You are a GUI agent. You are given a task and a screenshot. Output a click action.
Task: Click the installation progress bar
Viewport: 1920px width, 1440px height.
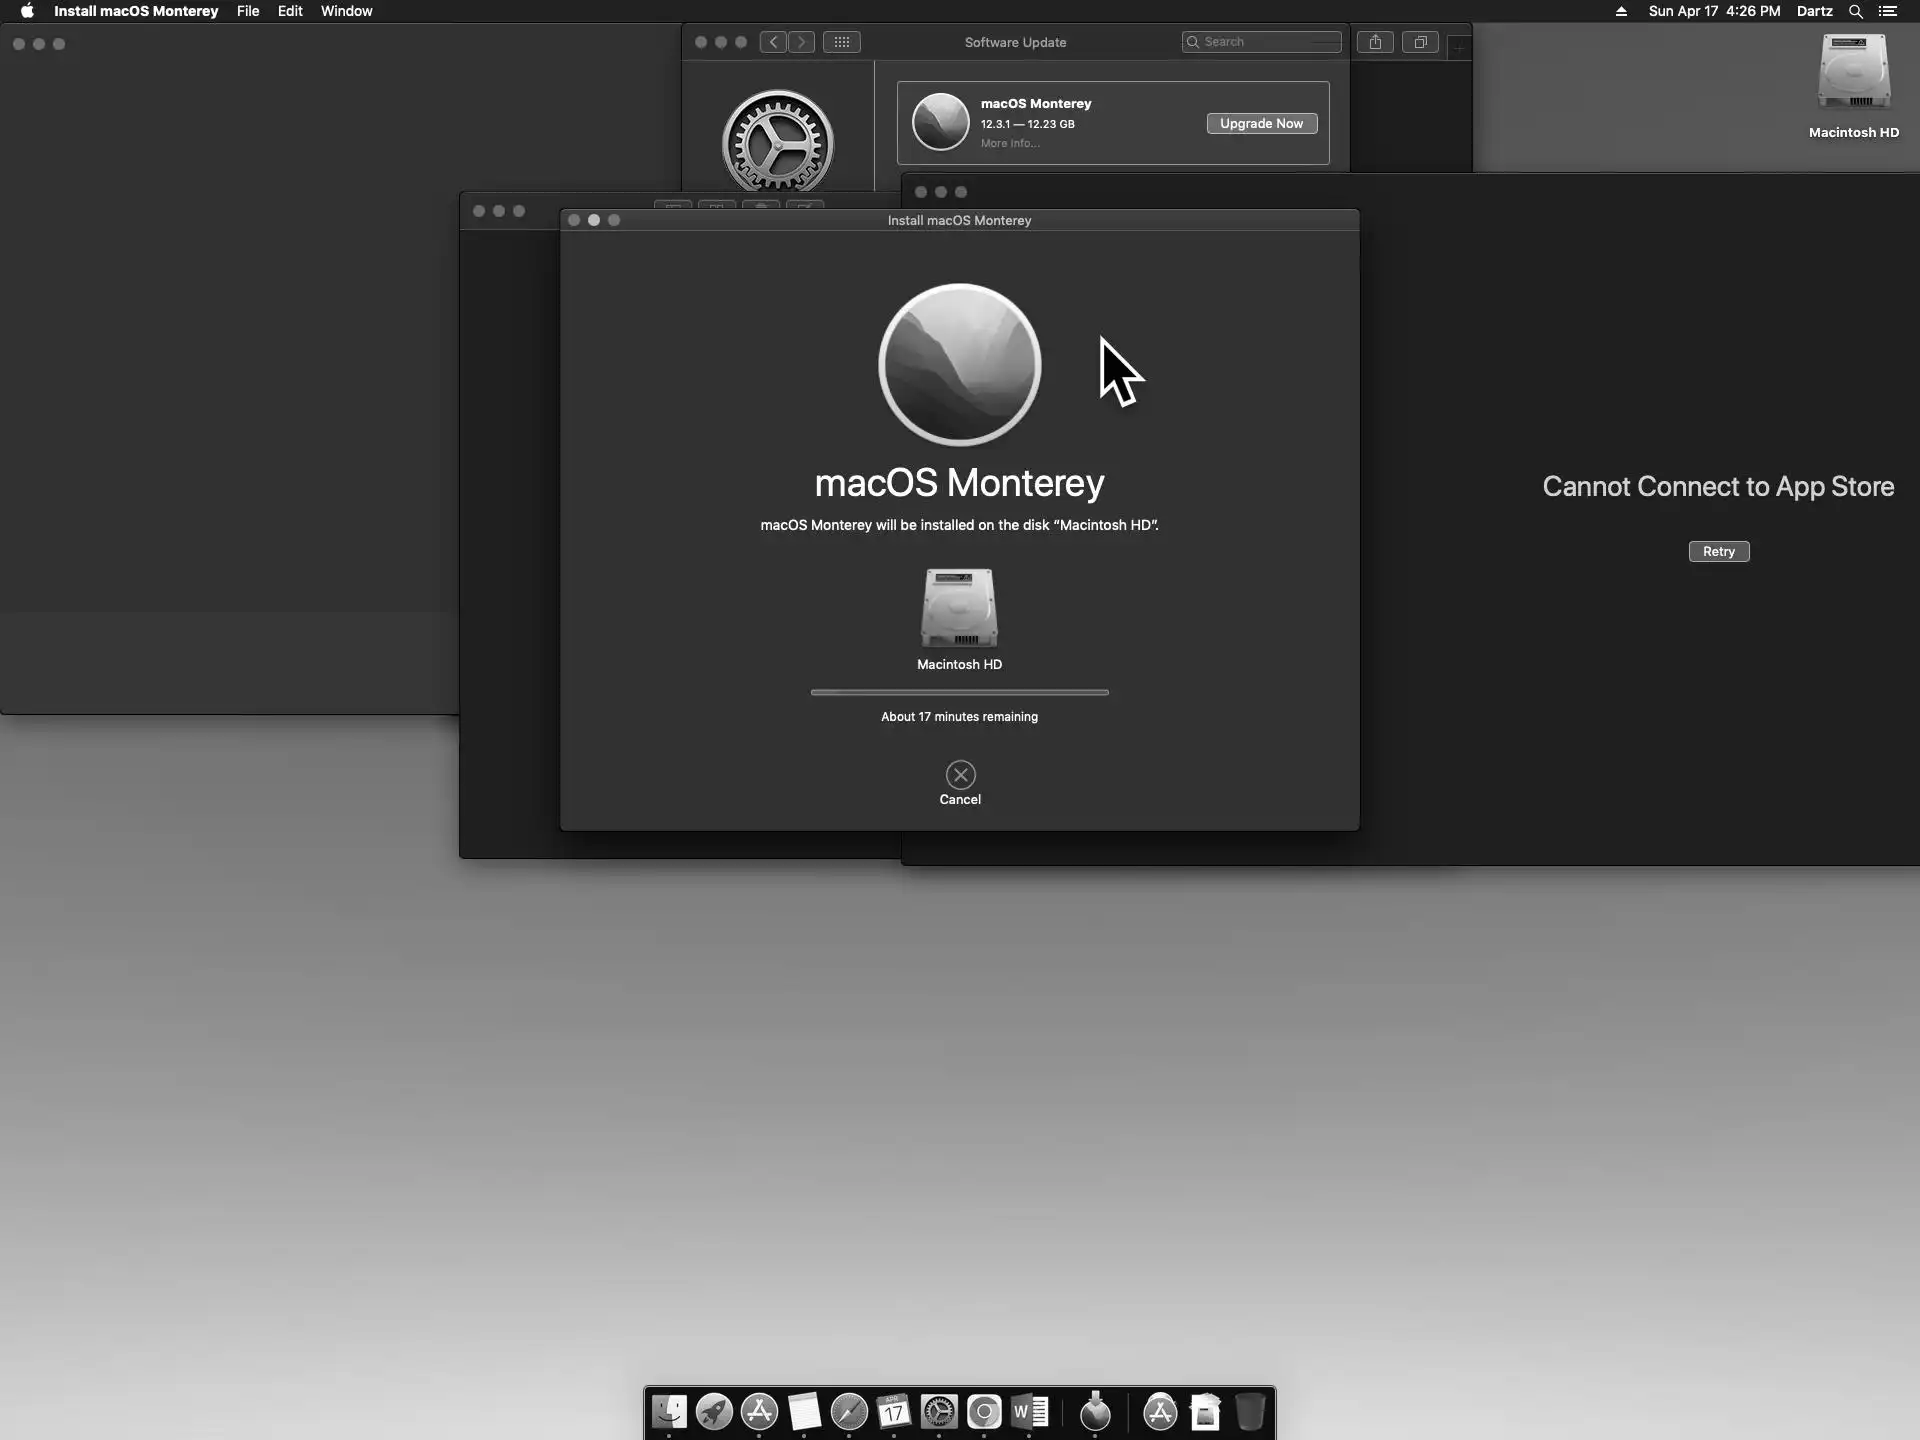959,692
